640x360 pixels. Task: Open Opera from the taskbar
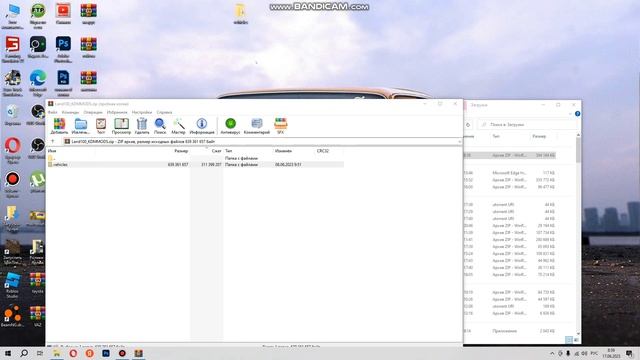coord(73,353)
